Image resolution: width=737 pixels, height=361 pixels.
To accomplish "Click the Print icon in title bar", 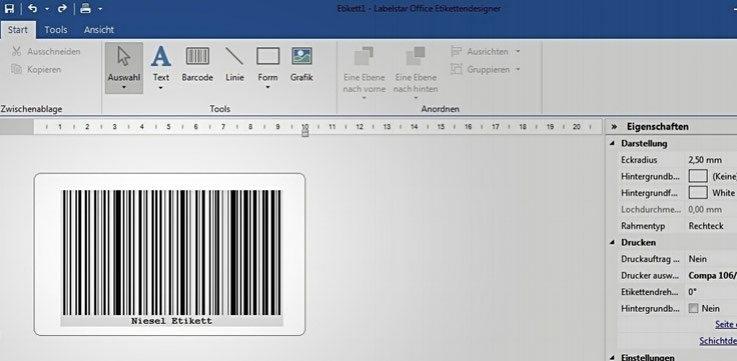I will point(85,8).
